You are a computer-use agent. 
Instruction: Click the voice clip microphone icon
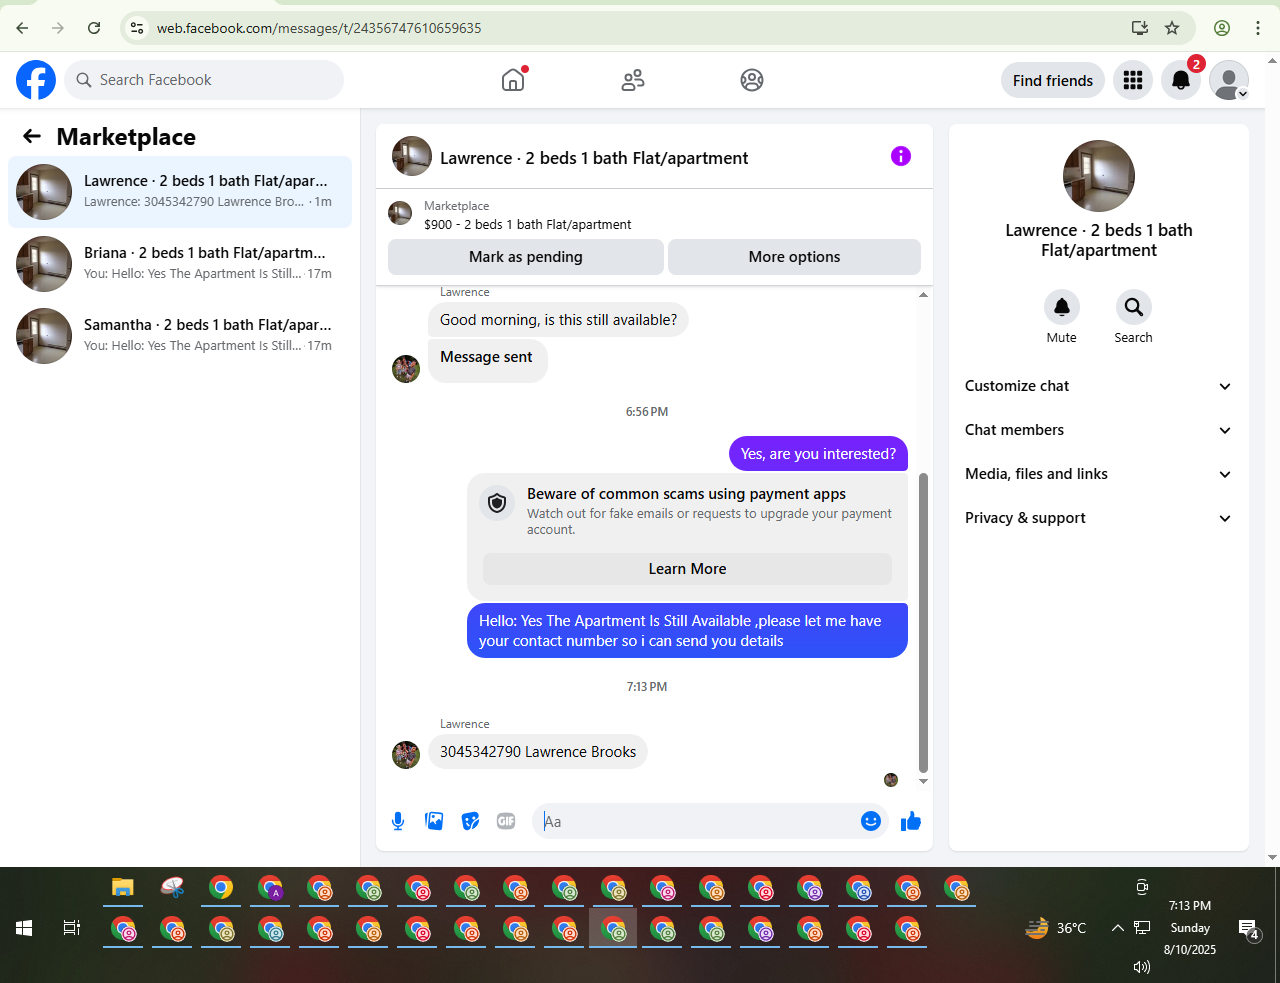tap(398, 821)
